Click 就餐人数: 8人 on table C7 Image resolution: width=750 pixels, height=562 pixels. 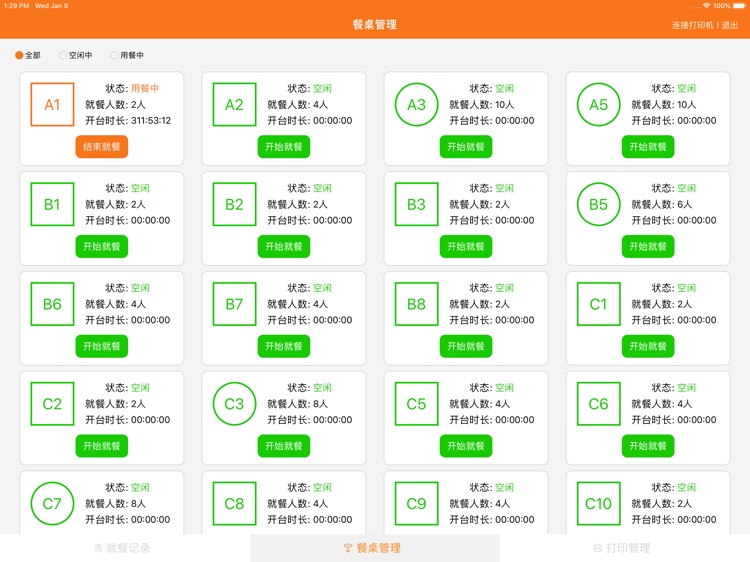[x=115, y=503]
